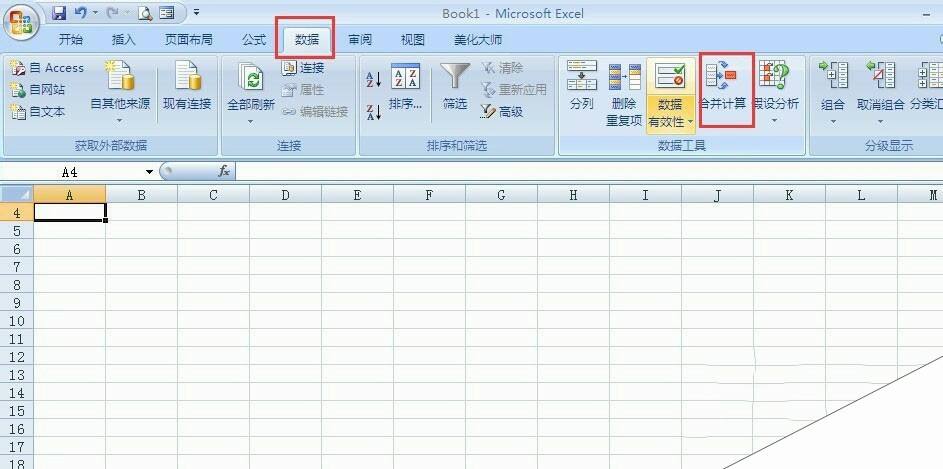The height and width of the screenshot is (469, 943).
Task: Open the 自其他来源 dropdown
Action: tap(120, 93)
